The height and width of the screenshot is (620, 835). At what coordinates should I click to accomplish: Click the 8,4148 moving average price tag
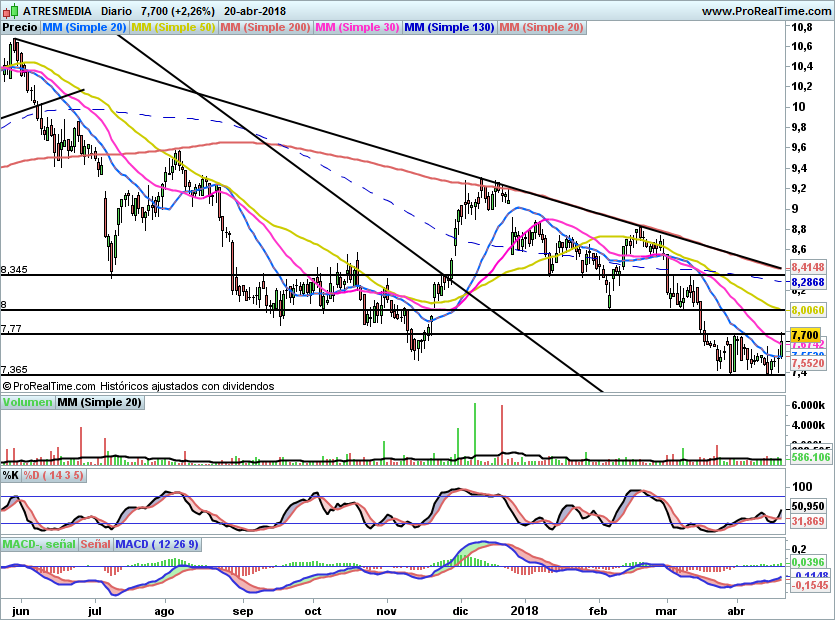(808, 268)
